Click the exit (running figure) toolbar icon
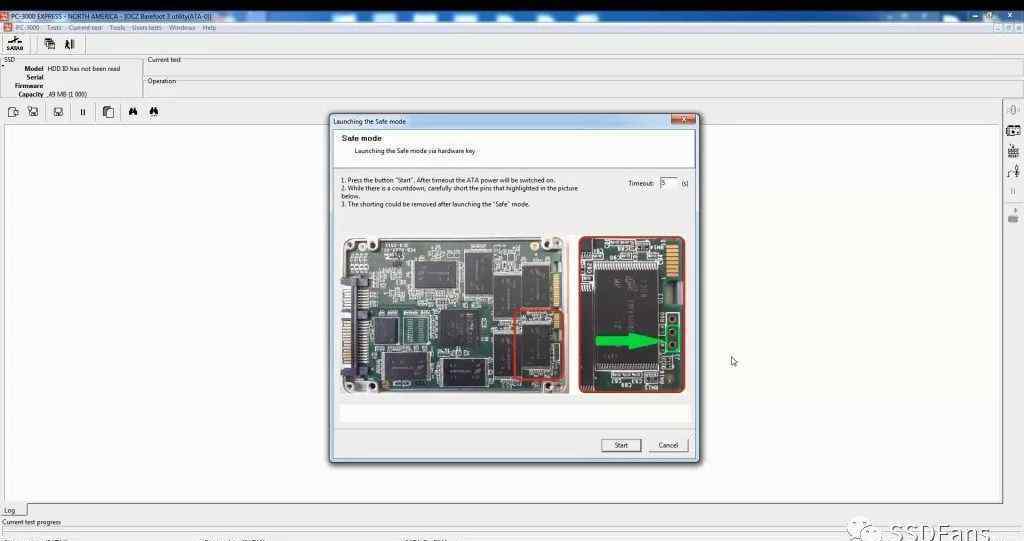Viewport: 1024px width, 541px height. pyautogui.click(x=69, y=44)
